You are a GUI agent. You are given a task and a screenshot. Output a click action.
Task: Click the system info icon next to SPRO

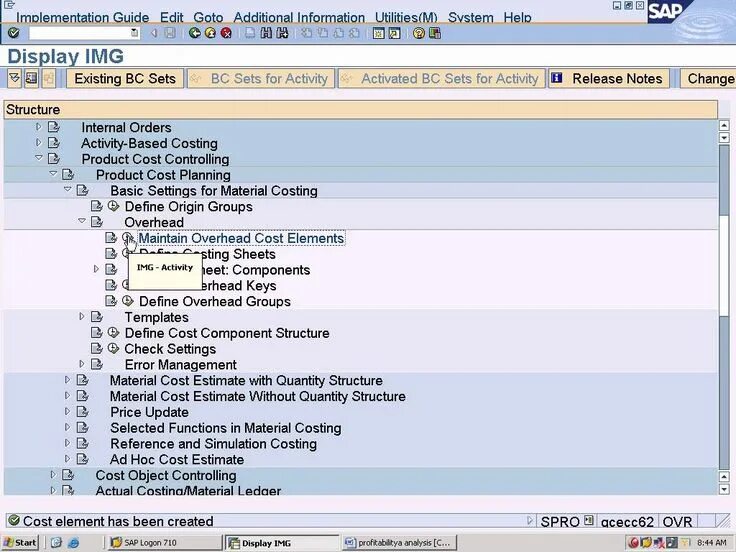click(x=589, y=521)
